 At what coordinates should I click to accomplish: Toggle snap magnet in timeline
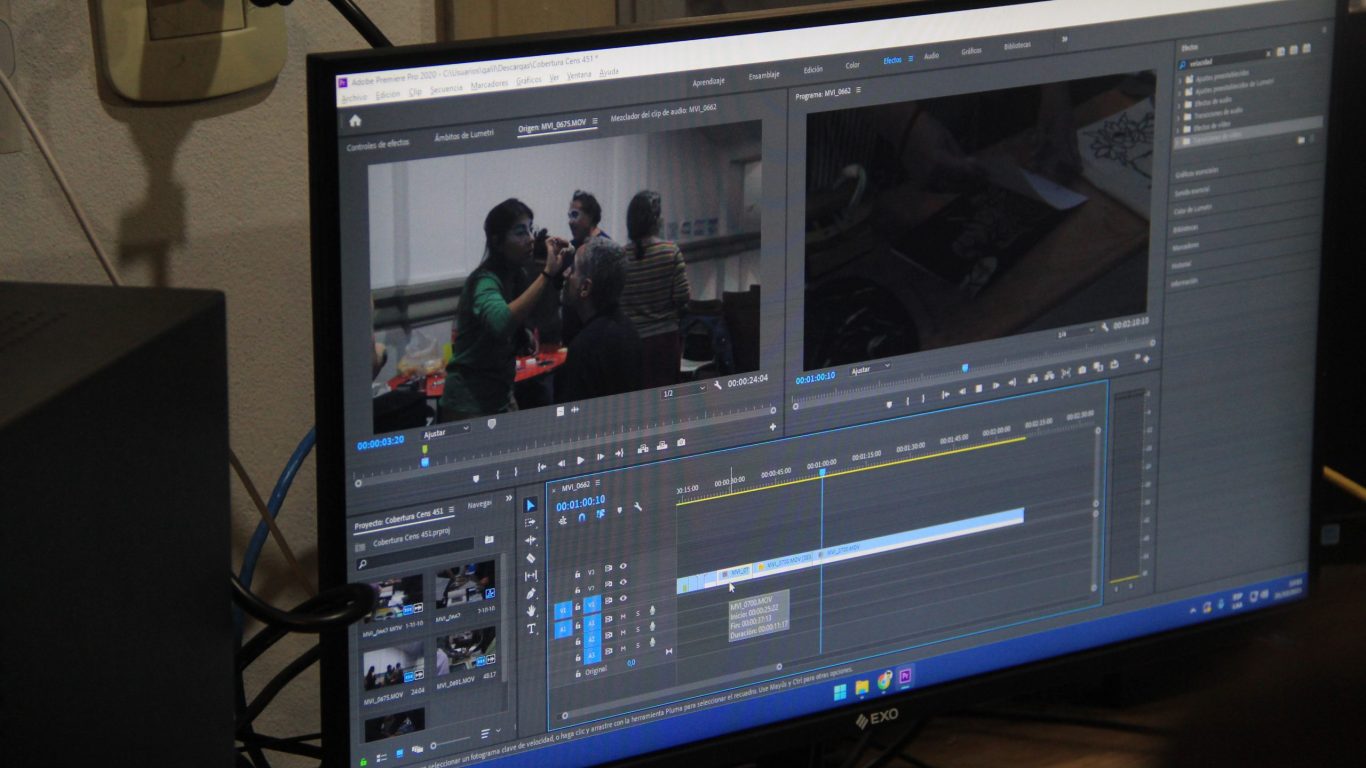(x=582, y=517)
